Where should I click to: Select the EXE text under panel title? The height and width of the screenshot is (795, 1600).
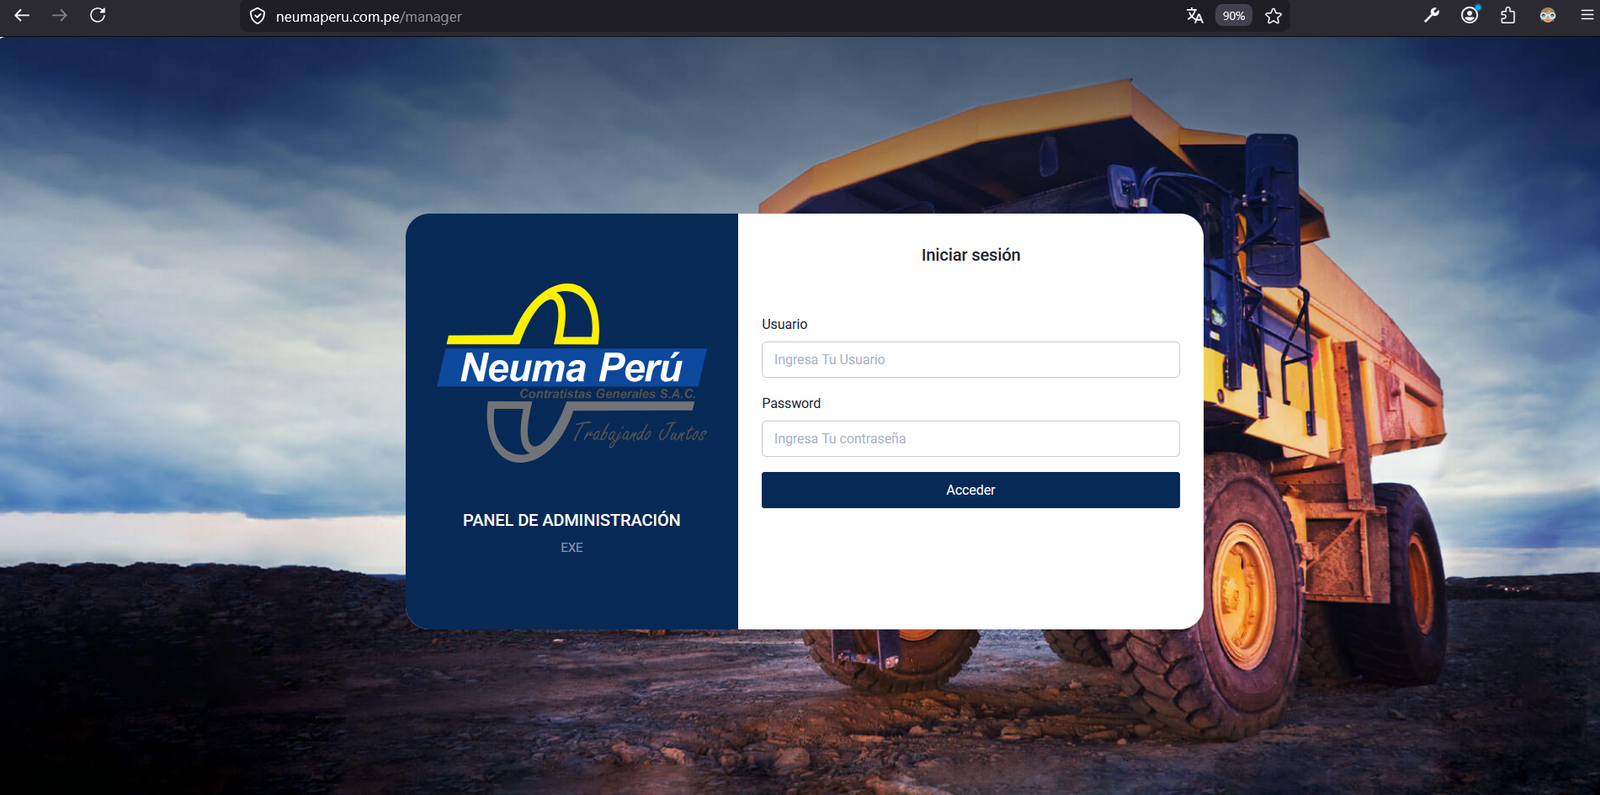(x=571, y=548)
